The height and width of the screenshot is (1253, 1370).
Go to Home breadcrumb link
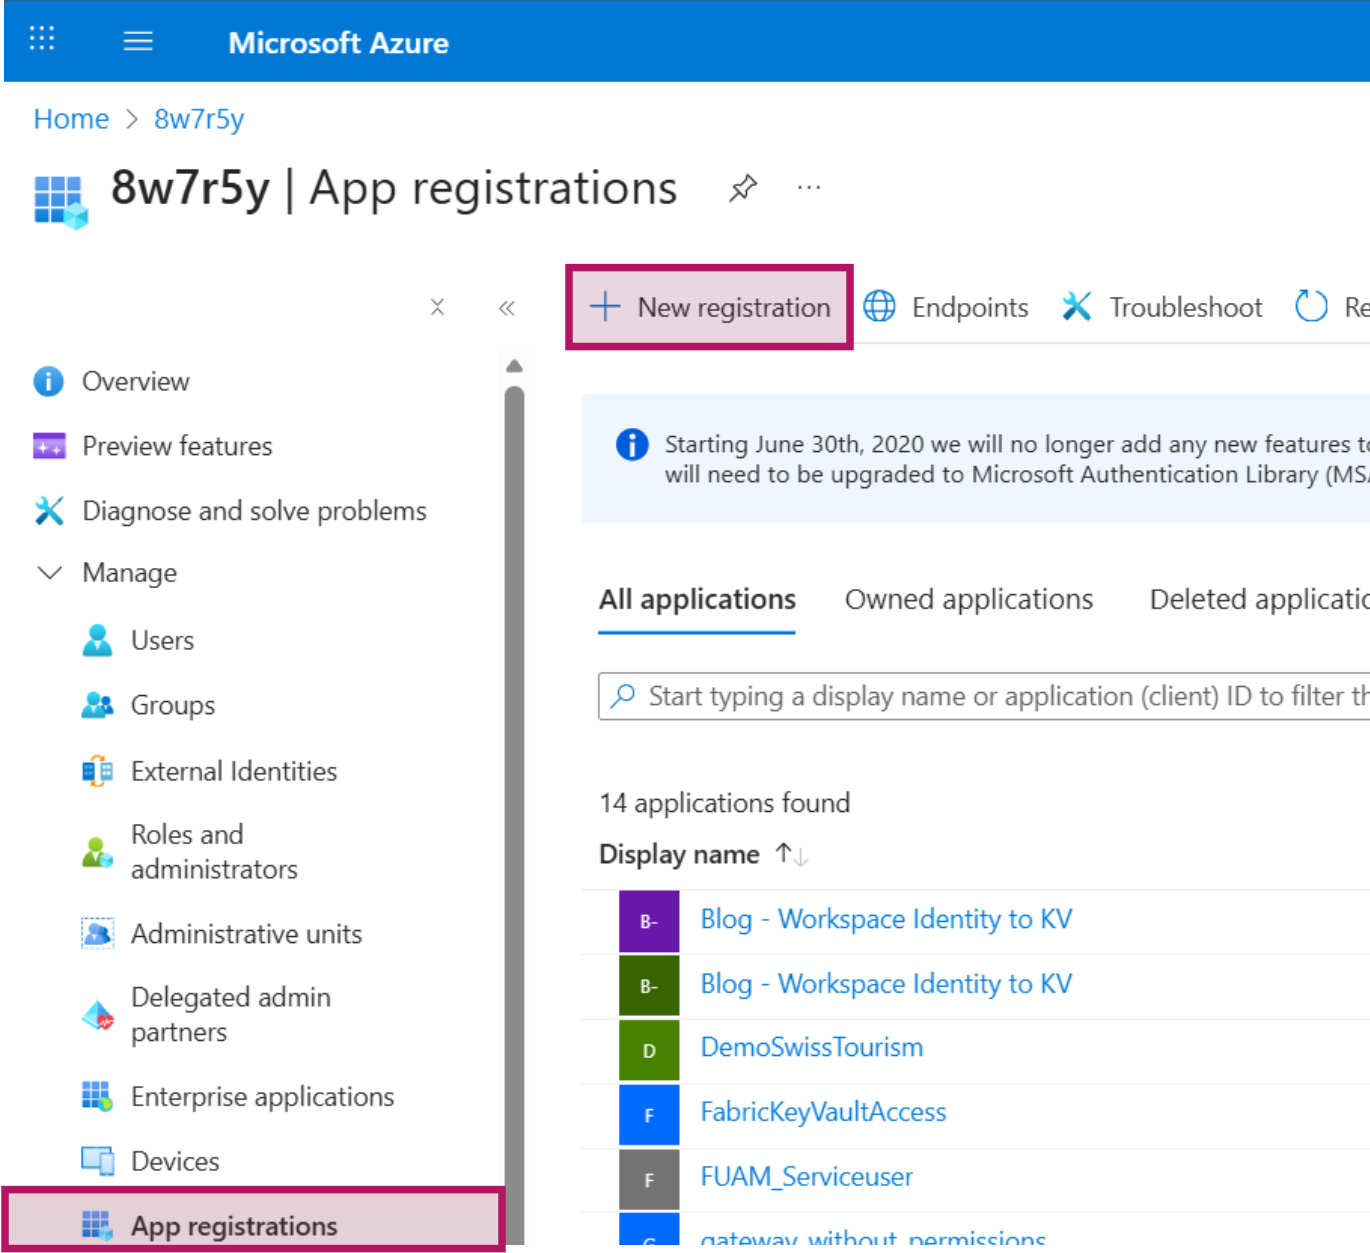pos(71,119)
